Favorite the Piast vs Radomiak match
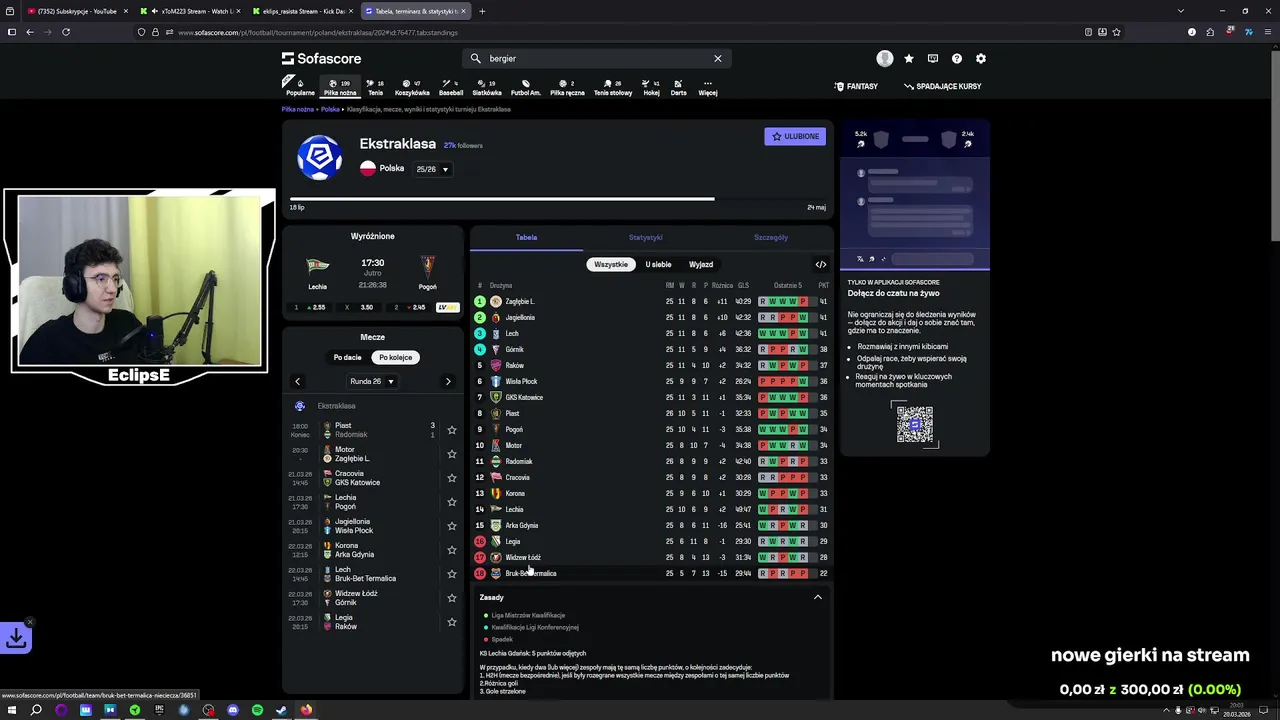Screen dimensions: 1280x720 coord(452,430)
